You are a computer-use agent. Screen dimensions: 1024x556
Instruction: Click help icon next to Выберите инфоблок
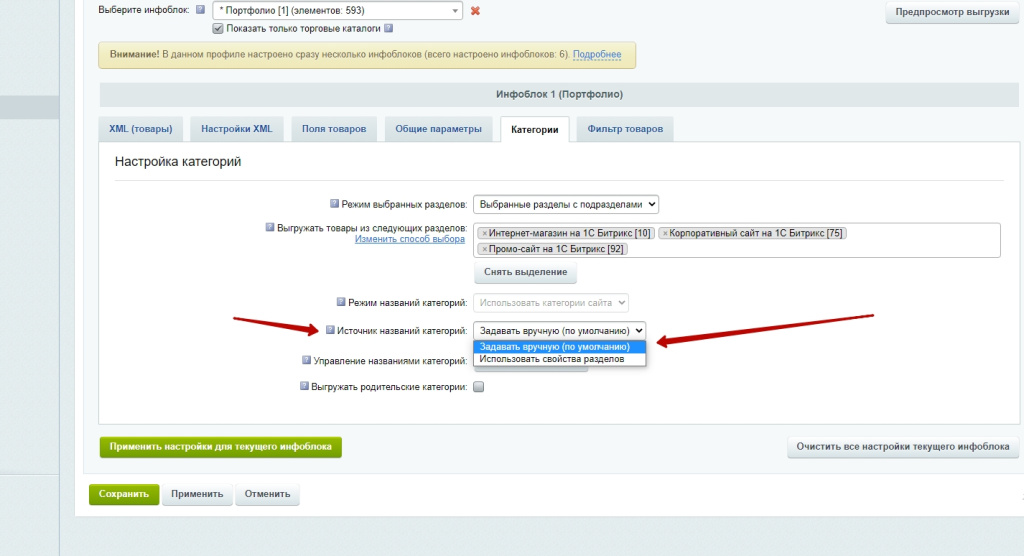(200, 10)
